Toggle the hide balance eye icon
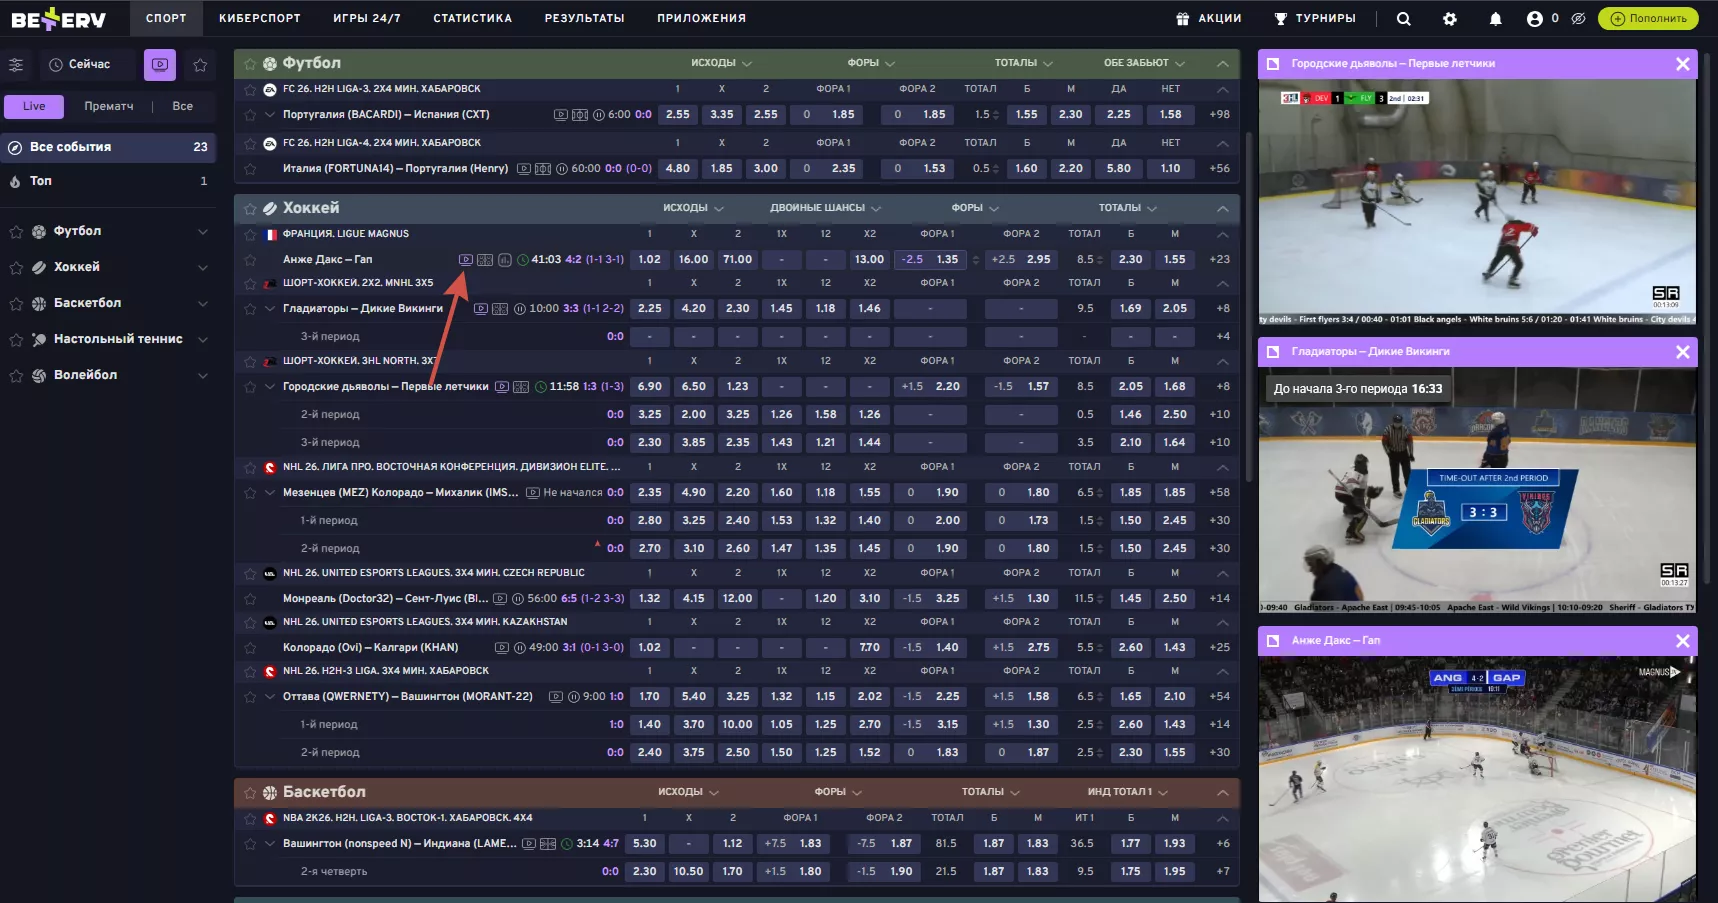This screenshot has width=1718, height=903. tap(1578, 19)
